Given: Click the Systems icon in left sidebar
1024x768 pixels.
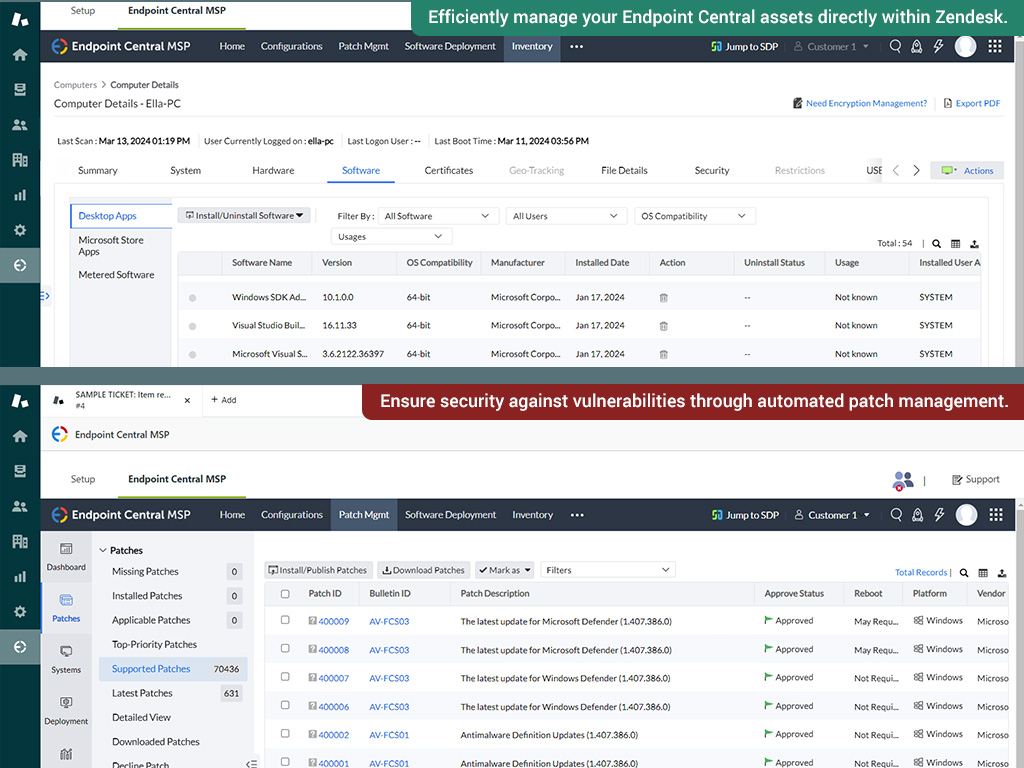Looking at the screenshot, I should tap(66, 658).
